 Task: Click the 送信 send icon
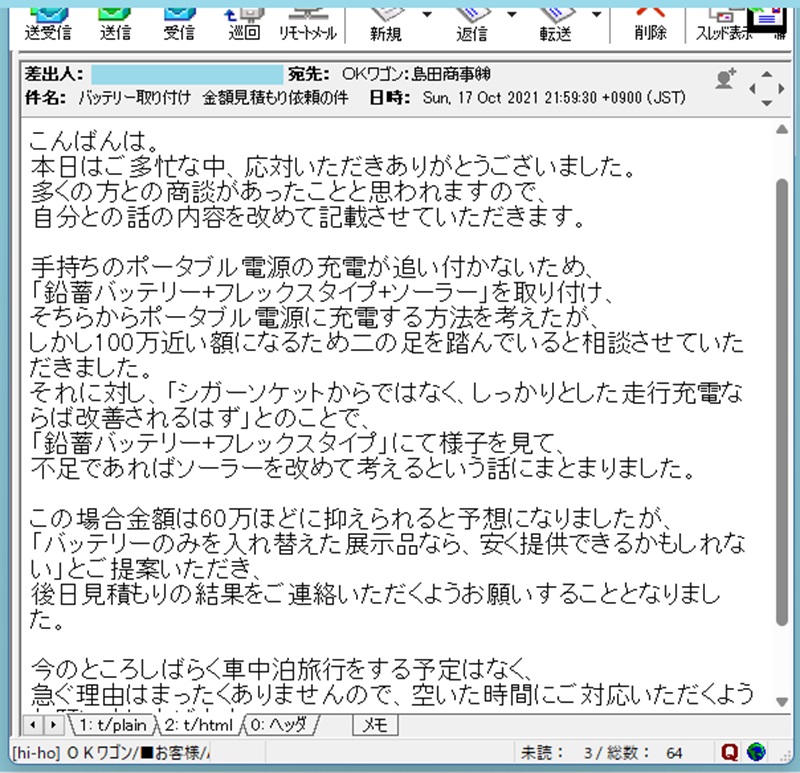116,21
